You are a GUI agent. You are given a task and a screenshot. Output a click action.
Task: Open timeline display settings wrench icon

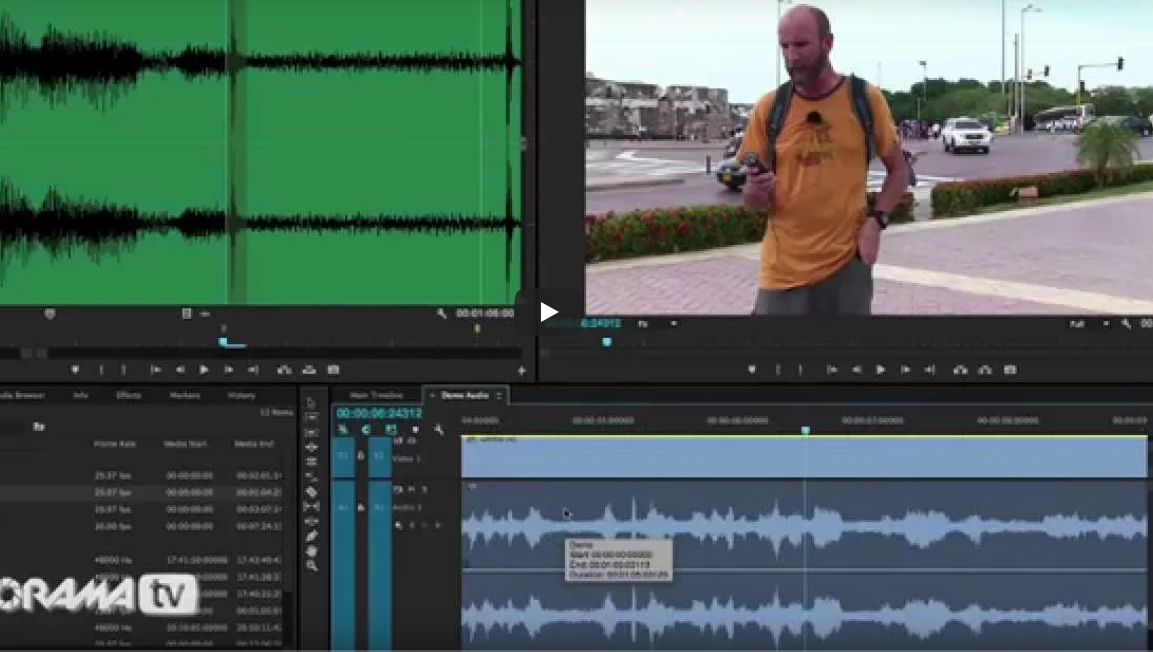click(x=438, y=430)
